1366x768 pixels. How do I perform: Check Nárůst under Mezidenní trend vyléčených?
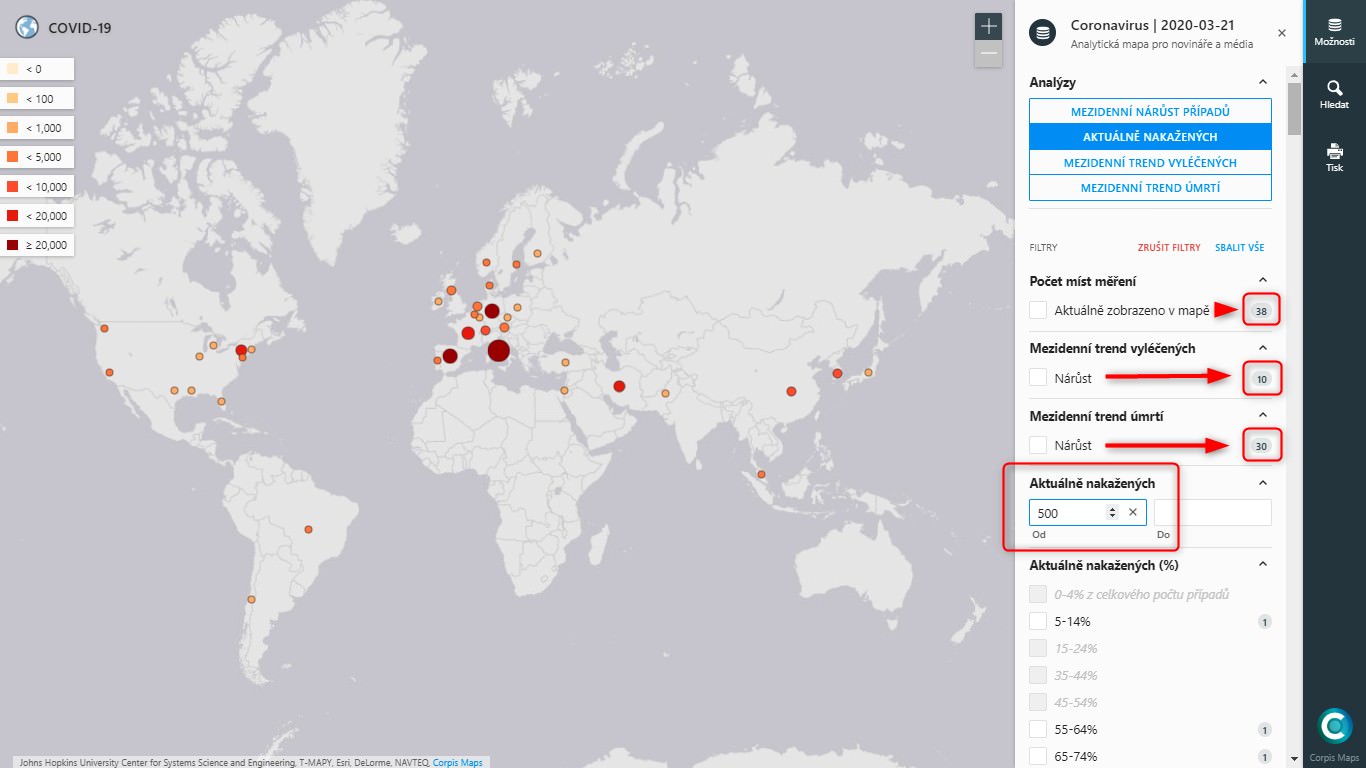[x=1038, y=378]
